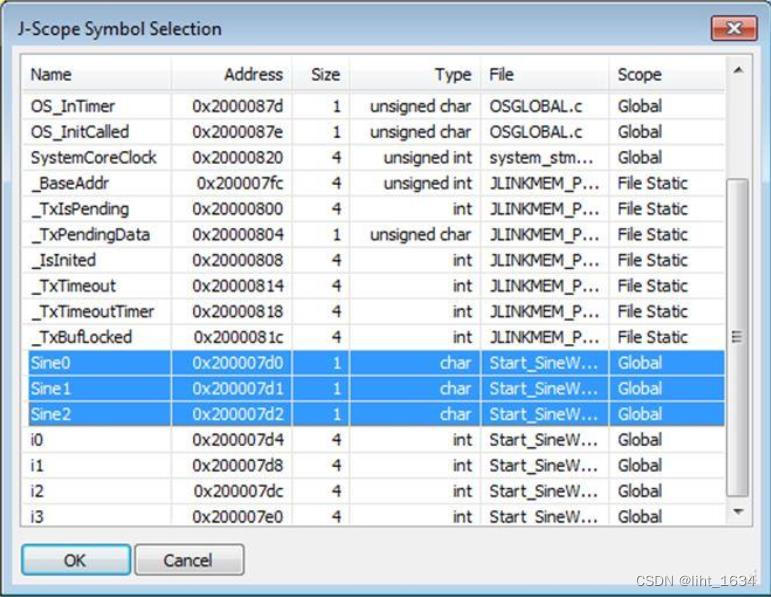
Task: Sort by the Scope column header
Action: coord(666,74)
